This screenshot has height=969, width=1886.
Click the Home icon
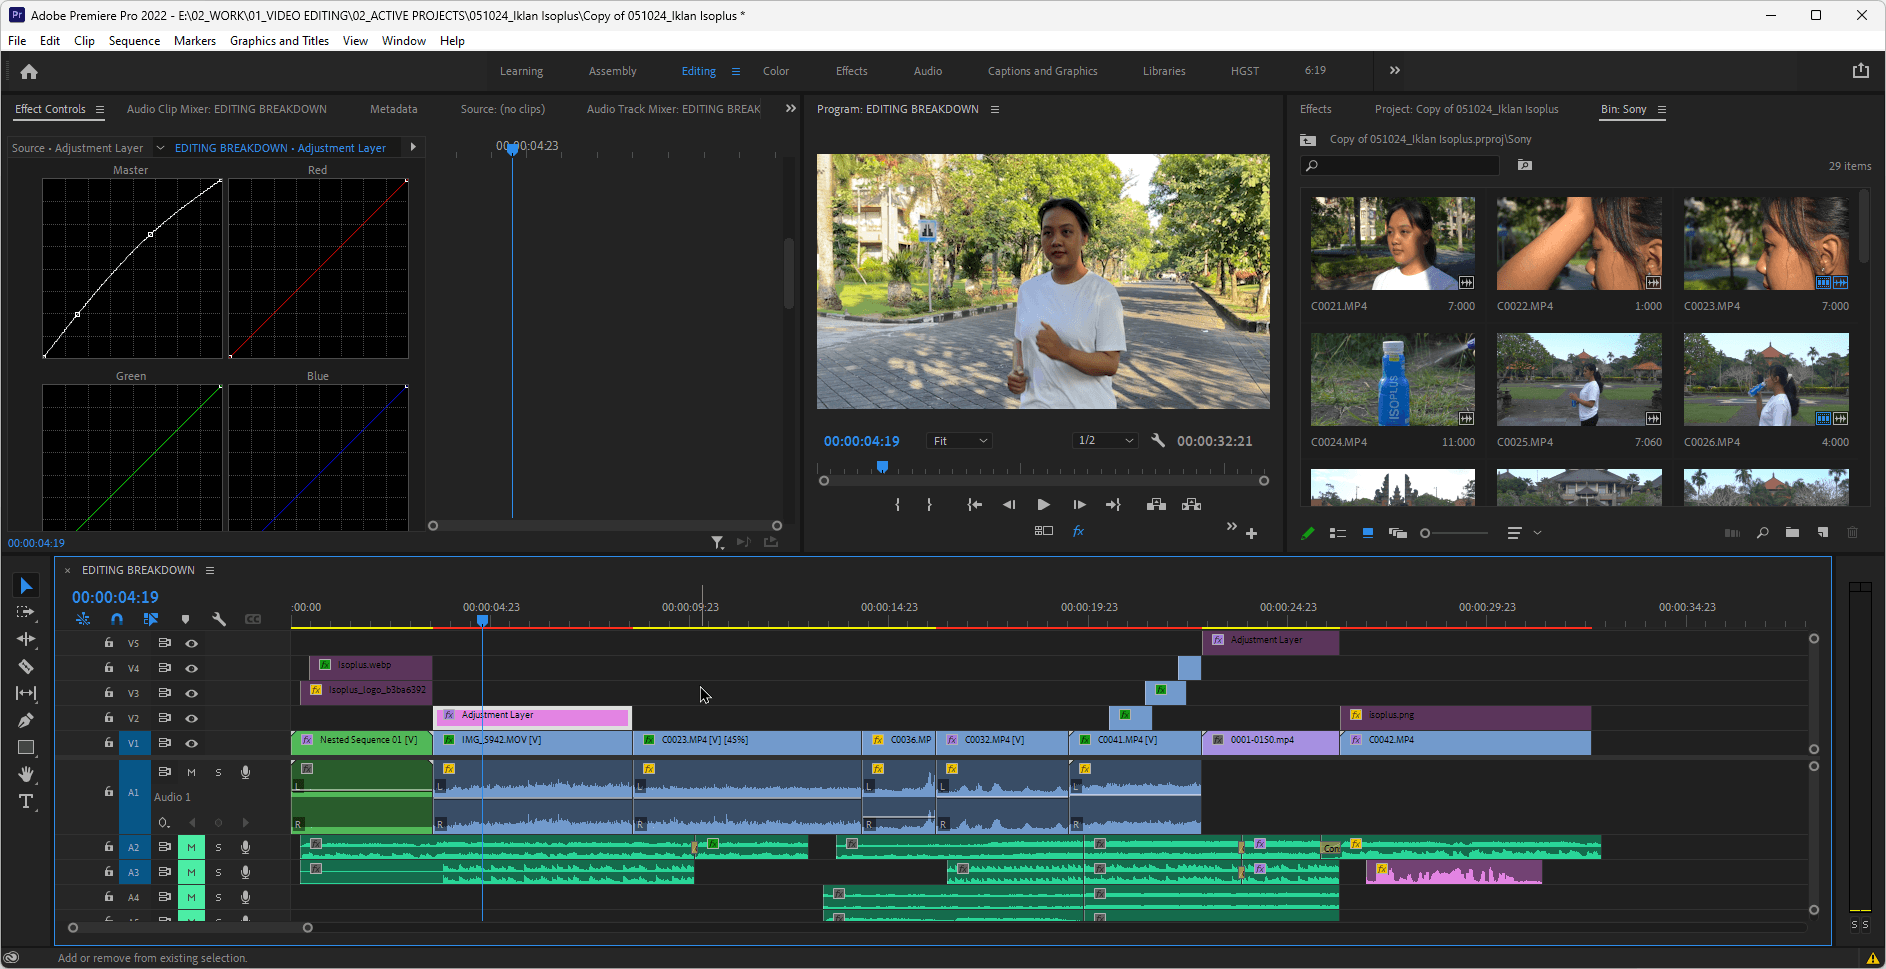(29, 72)
